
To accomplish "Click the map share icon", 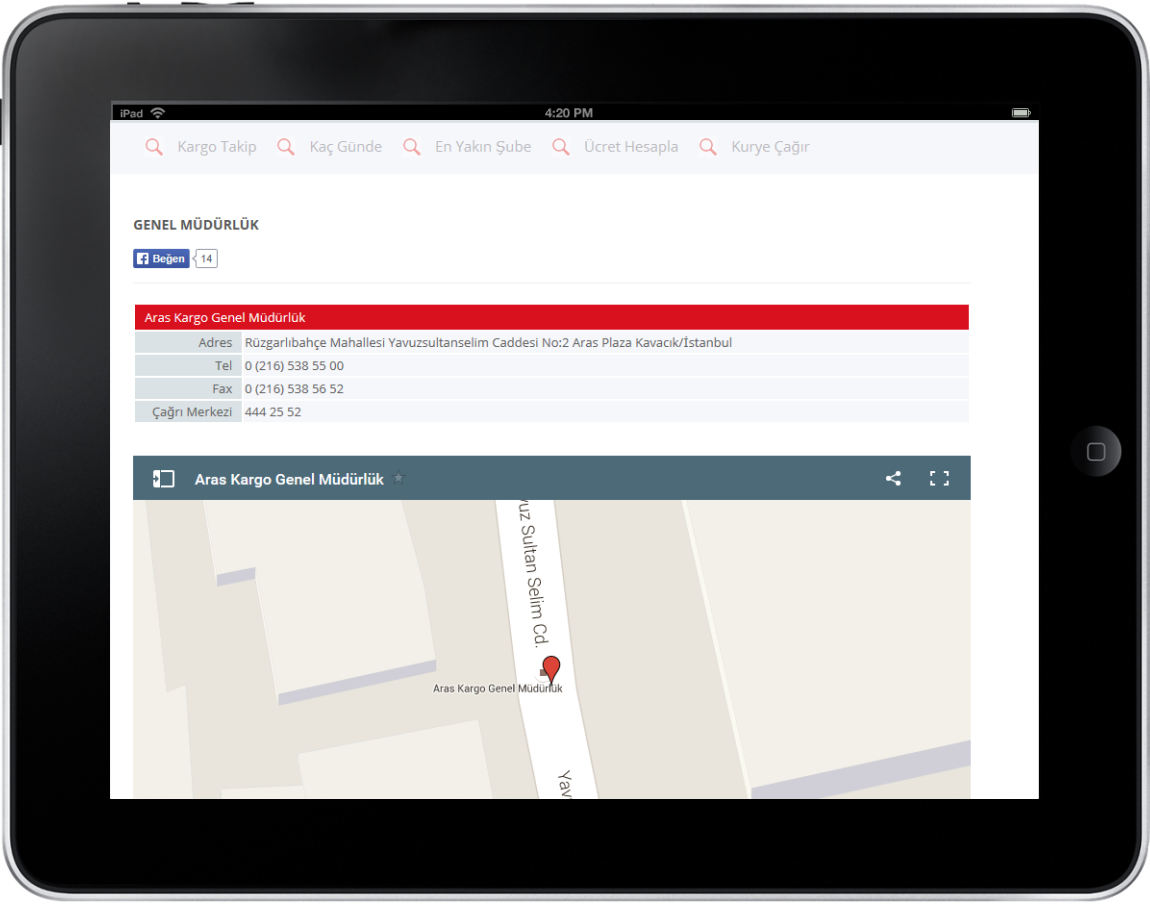I will pos(893,479).
